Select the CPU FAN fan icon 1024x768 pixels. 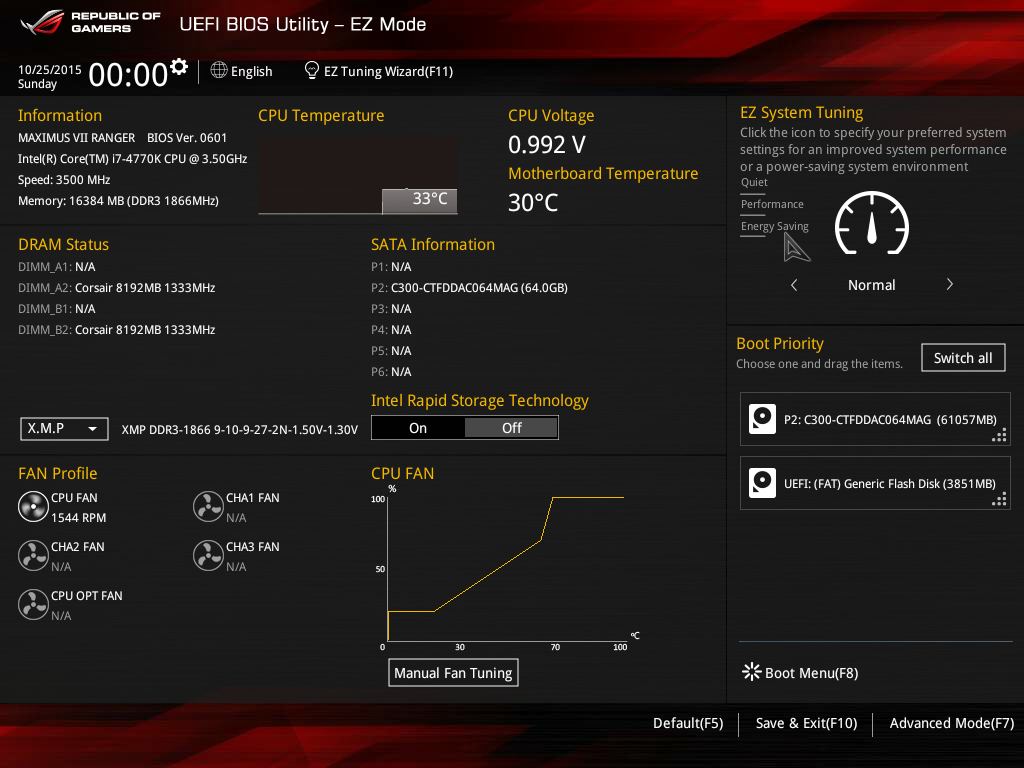click(x=33, y=507)
